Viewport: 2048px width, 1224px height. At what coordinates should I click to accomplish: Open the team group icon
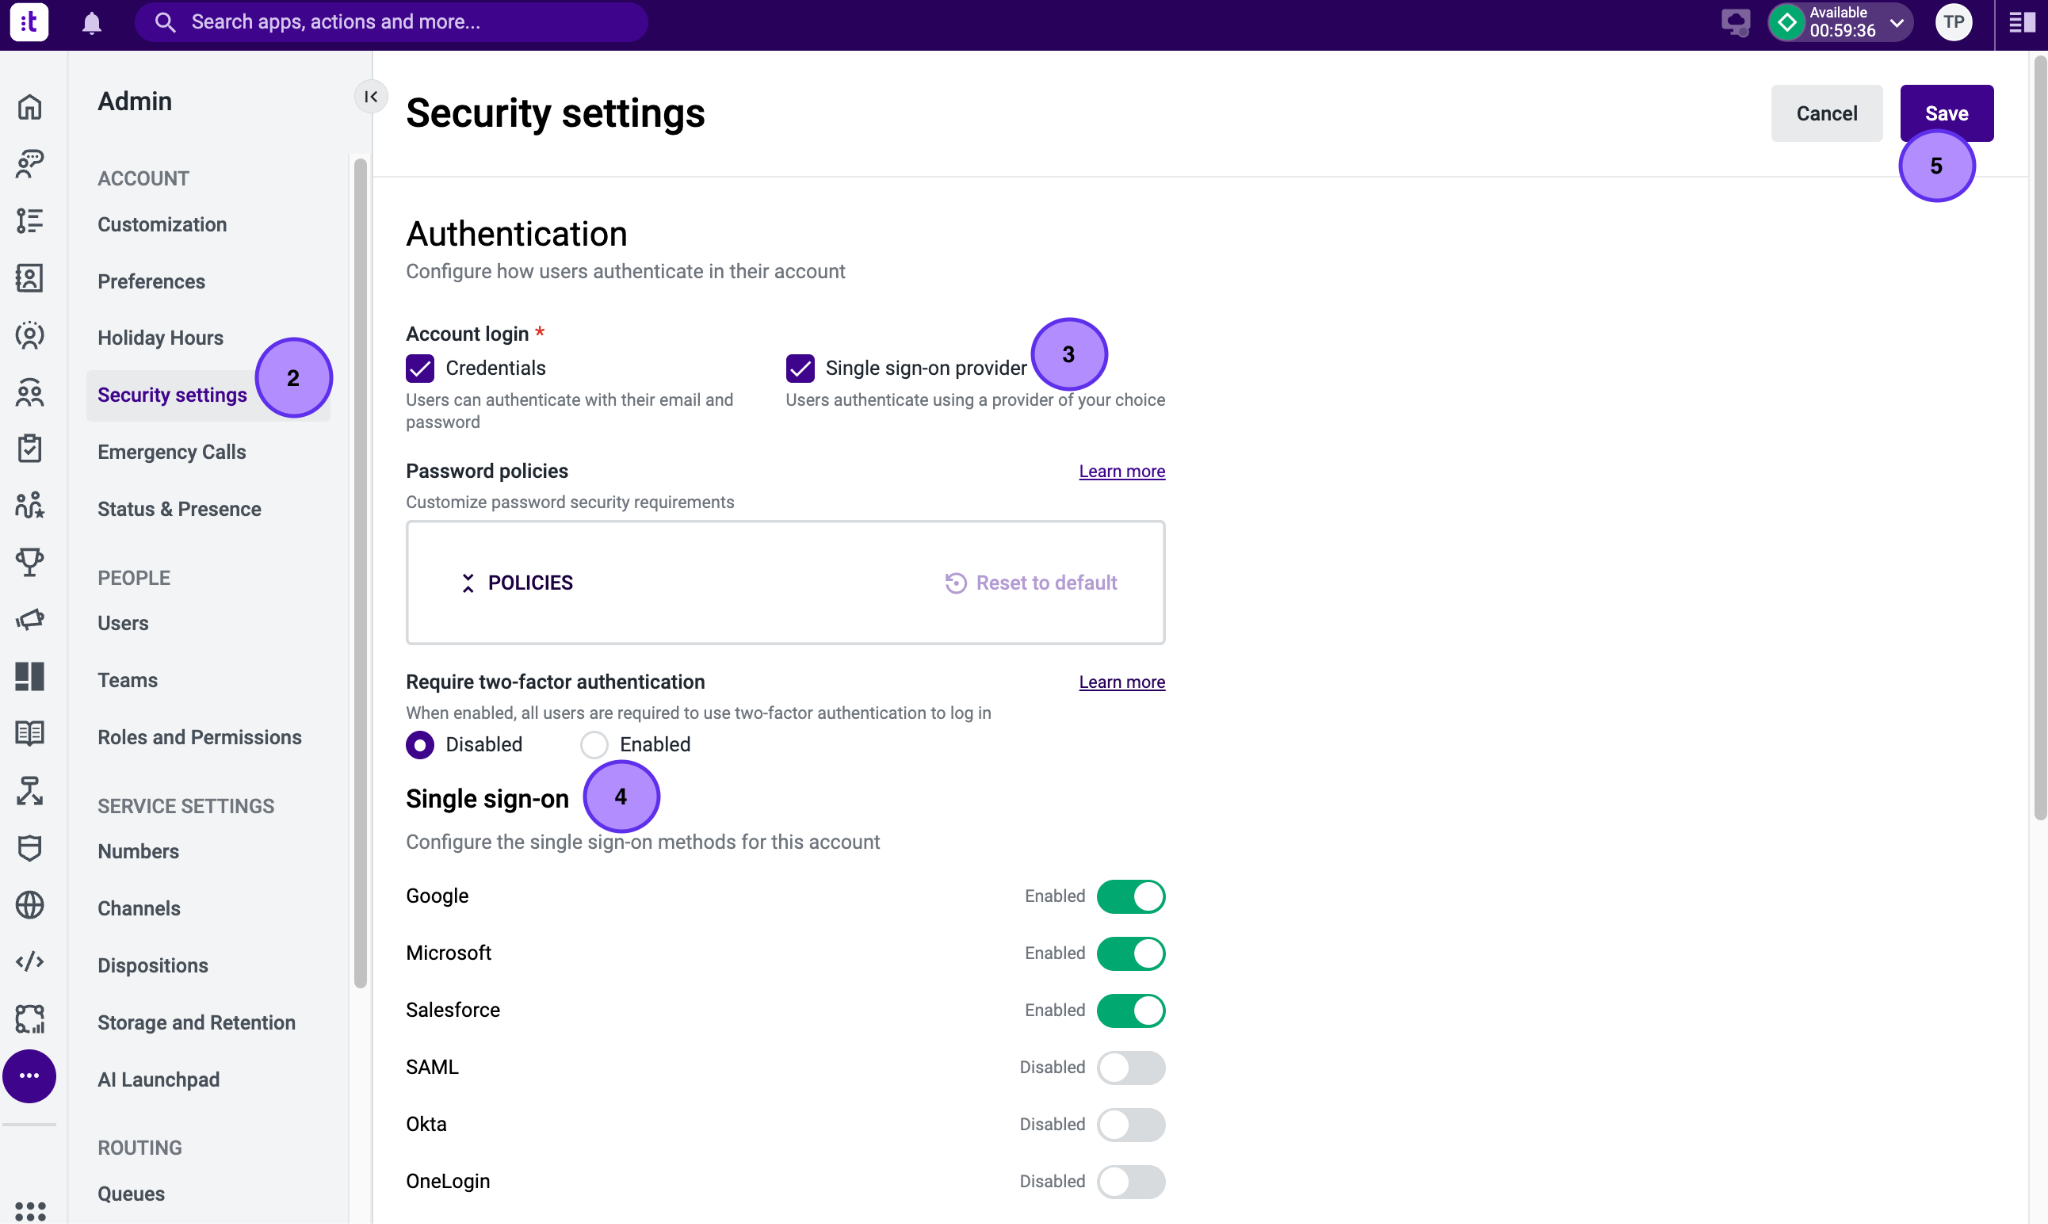tap(30, 392)
